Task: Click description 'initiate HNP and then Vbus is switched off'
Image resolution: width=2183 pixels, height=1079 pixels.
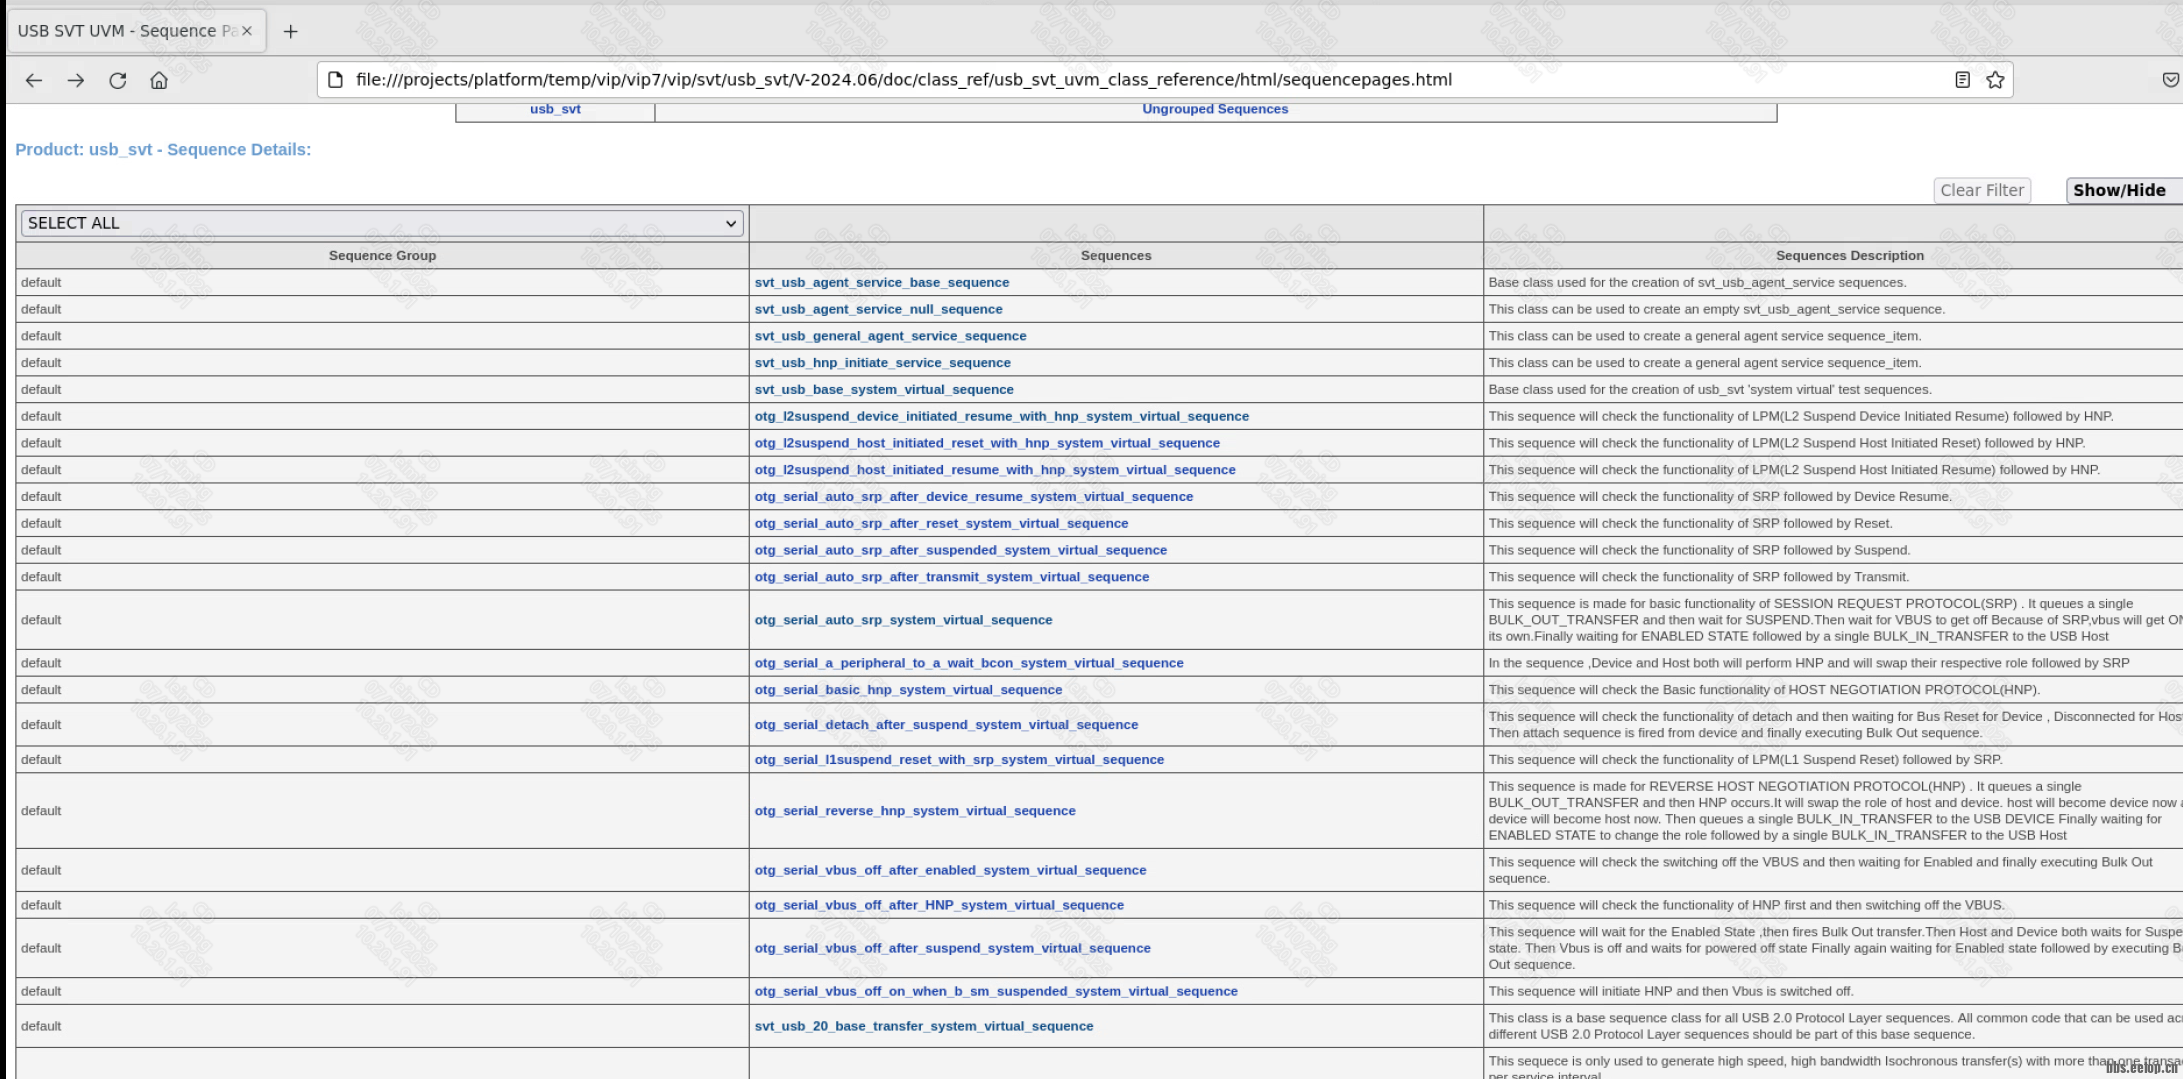Action: pos(1671,991)
